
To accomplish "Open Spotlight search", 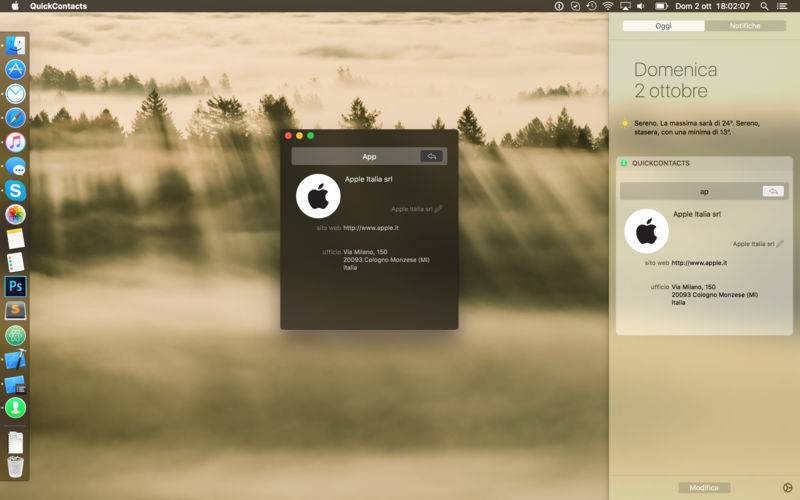I will pos(764,6).
